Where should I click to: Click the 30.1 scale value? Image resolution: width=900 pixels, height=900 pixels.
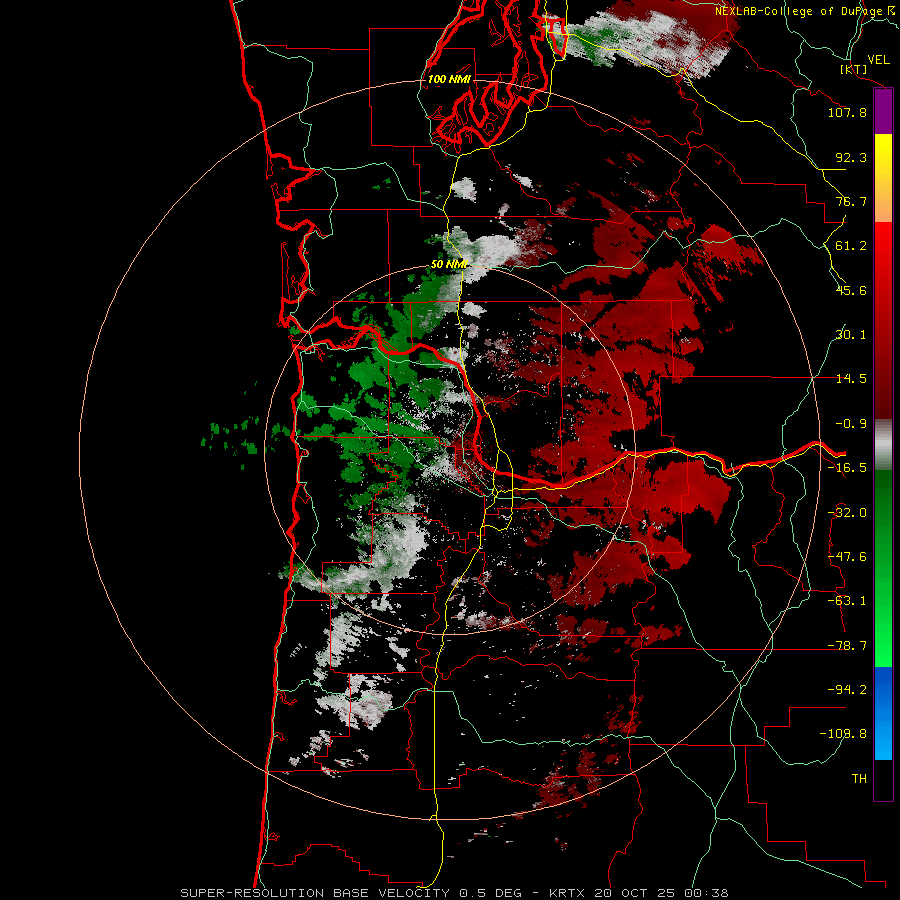(851, 335)
